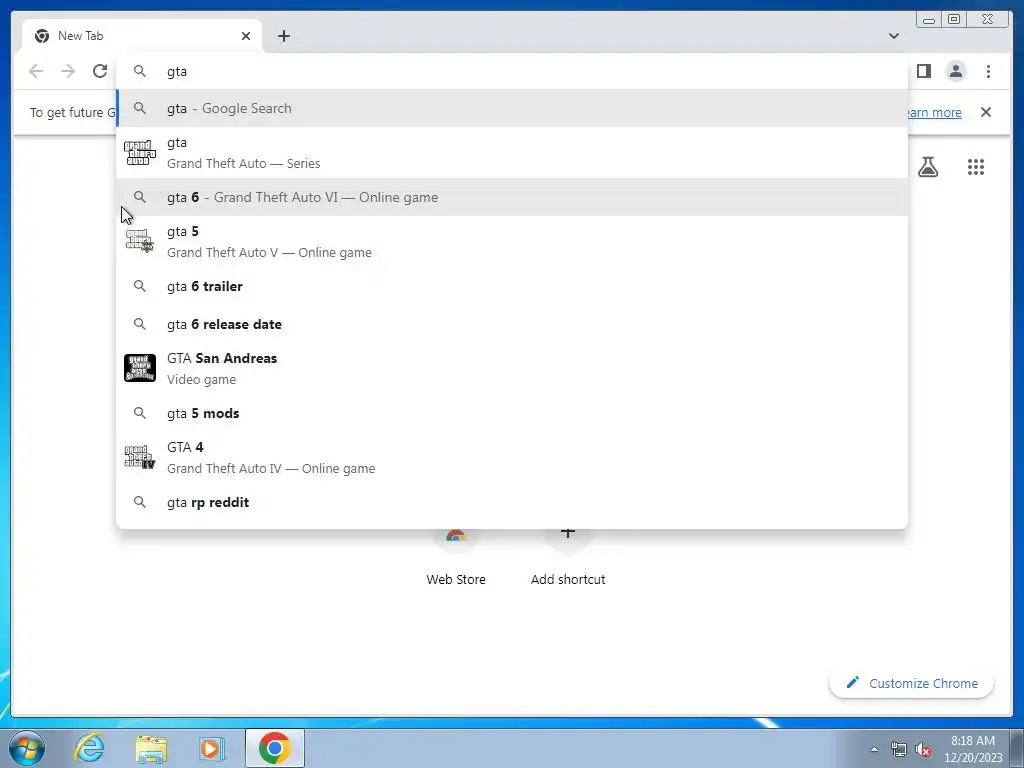1024x768 pixels.
Task: Select the New Tab tab
Action: [142, 36]
